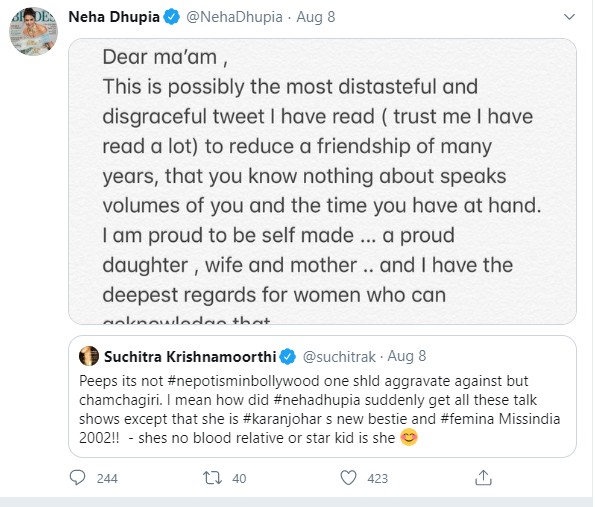The width and height of the screenshot is (595, 507).
Task: Open the share tweet icon
Action: coord(483,478)
